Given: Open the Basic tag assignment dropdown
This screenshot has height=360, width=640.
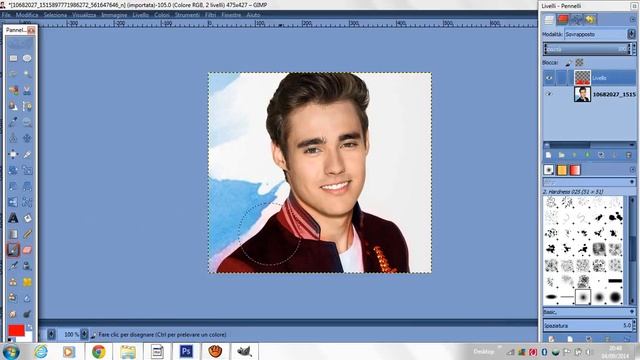Looking at the screenshot, I should point(632,312).
